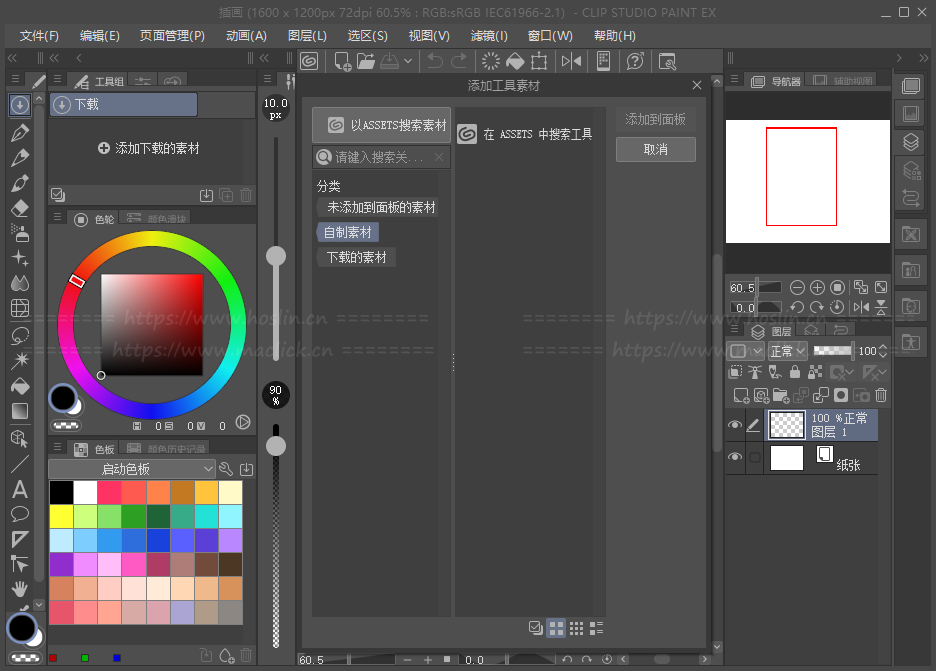
Task: Select the Text tool
Action: click(x=19, y=489)
